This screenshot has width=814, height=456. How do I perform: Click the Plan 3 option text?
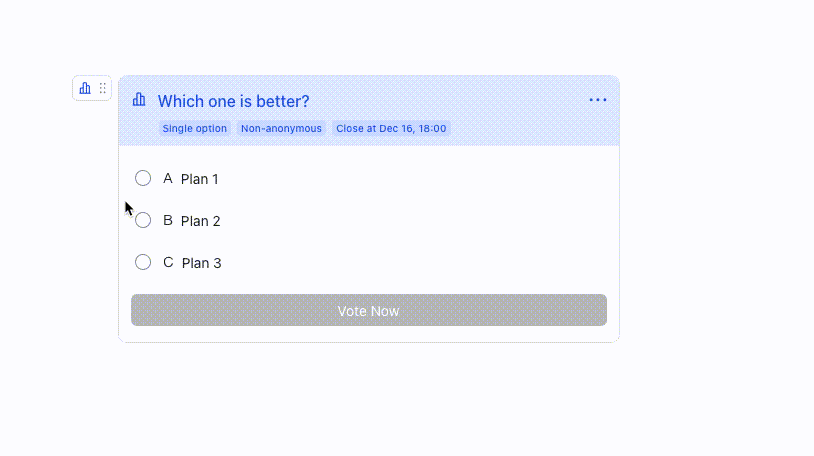202,263
